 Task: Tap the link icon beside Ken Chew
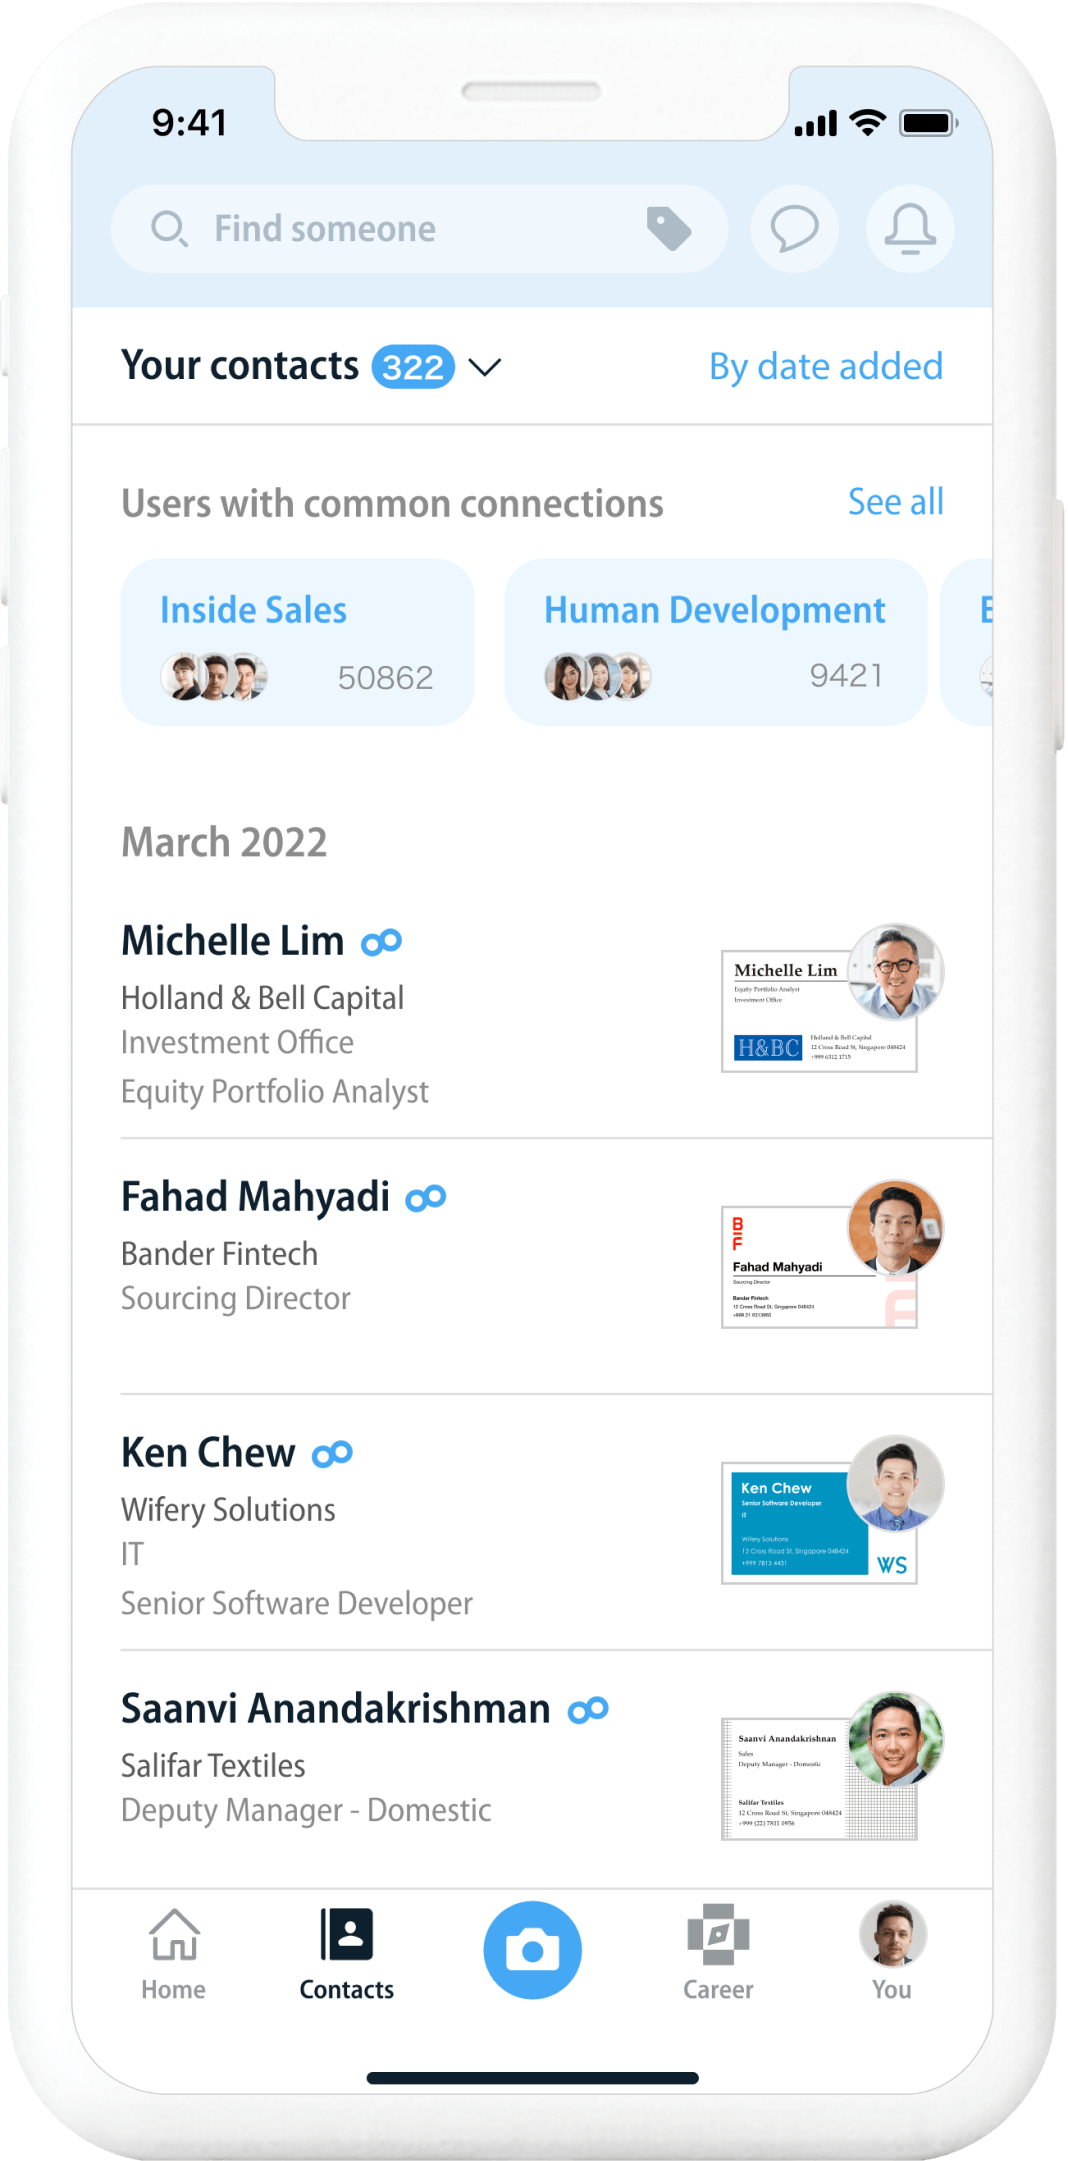[332, 1454]
